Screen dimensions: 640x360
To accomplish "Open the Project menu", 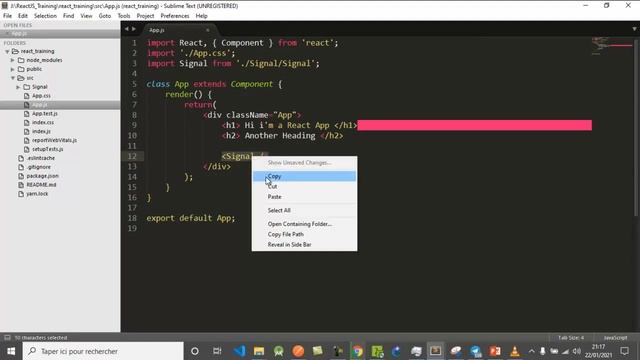I will (145, 16).
